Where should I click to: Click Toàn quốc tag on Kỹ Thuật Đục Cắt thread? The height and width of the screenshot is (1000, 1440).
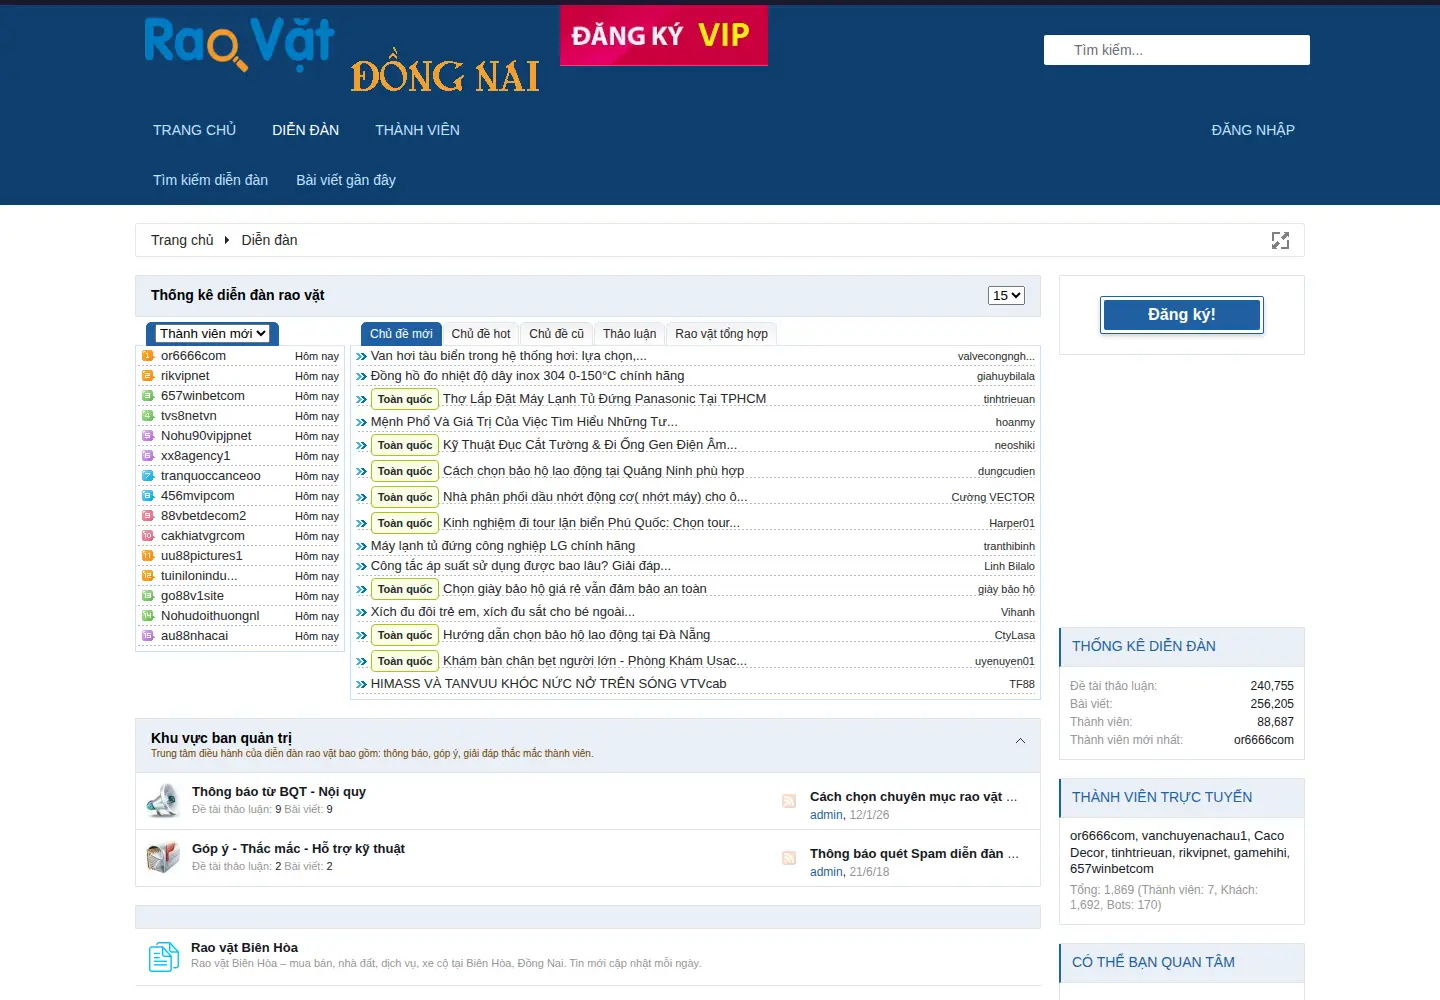coord(405,445)
